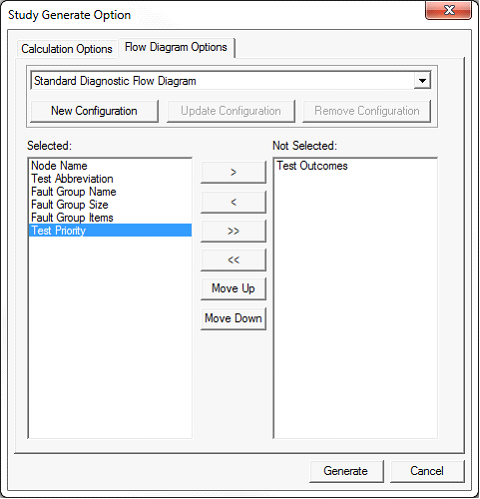The image size is (480, 499).
Task: Open the Flow Diagram Options tab
Action: [176, 47]
